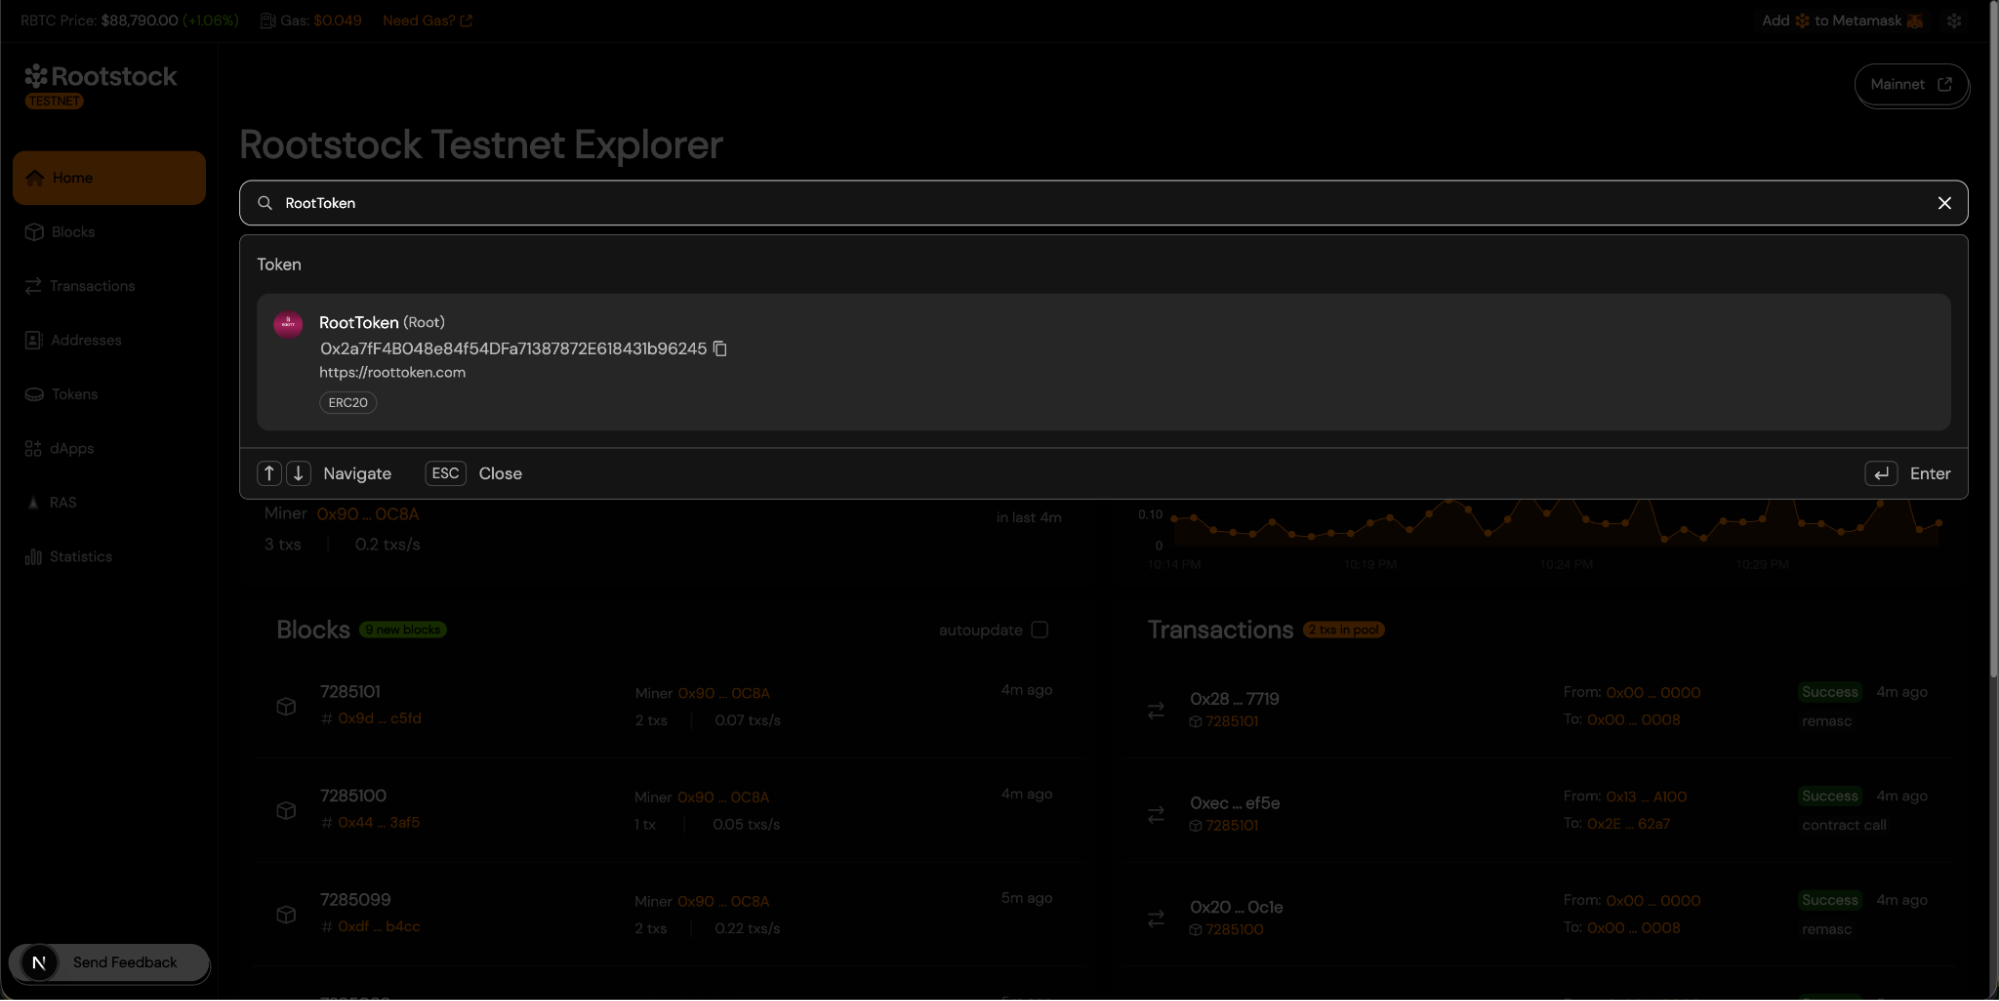
Task: Copy the RootToken contract address
Action: 720,349
